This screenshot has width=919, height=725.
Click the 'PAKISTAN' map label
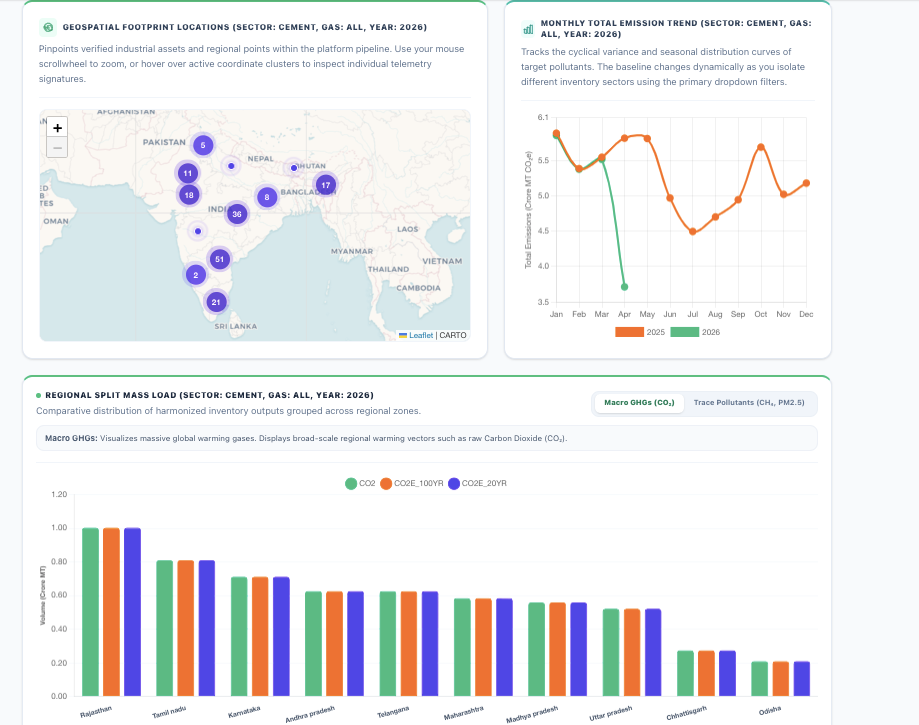tap(164, 142)
